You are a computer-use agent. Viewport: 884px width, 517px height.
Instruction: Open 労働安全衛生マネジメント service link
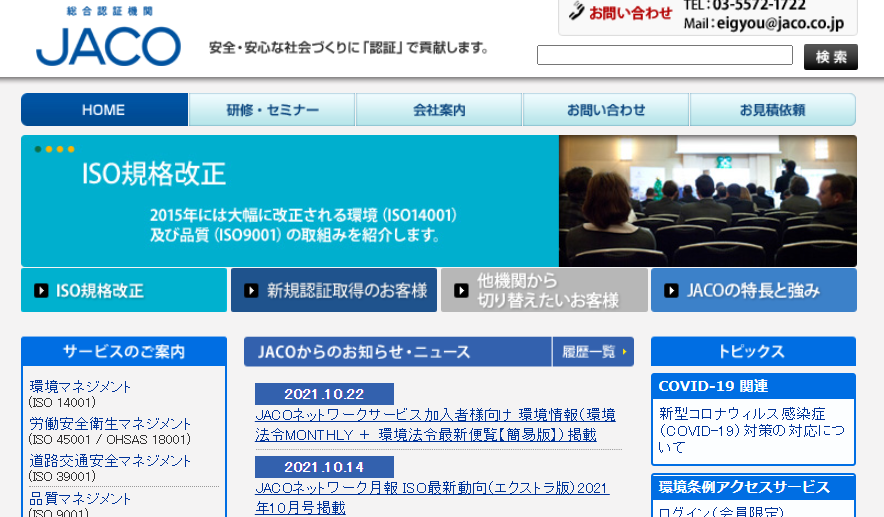coord(110,424)
